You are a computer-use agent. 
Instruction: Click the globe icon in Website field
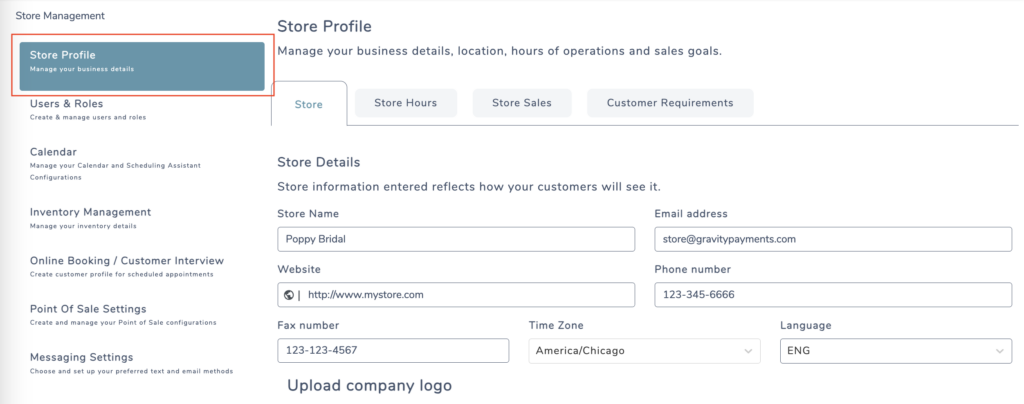[289, 295]
